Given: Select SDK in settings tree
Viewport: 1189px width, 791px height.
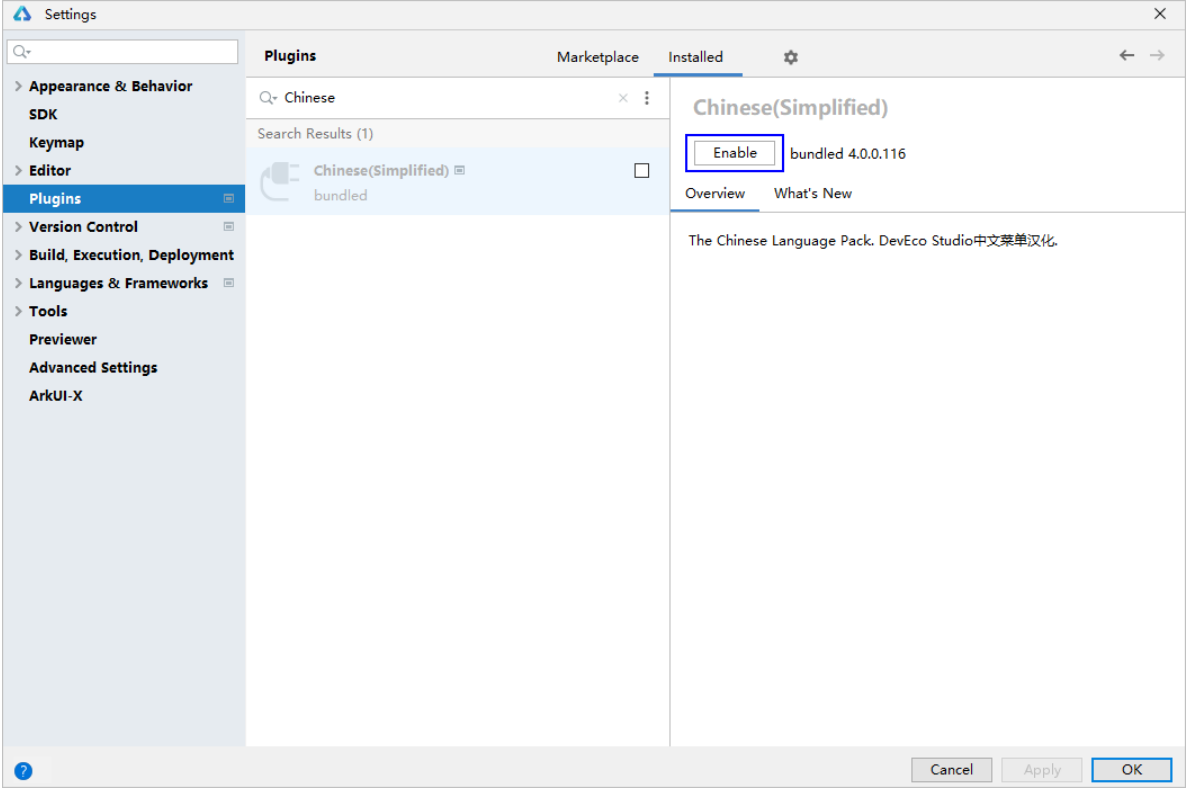Looking at the screenshot, I should pos(43,115).
